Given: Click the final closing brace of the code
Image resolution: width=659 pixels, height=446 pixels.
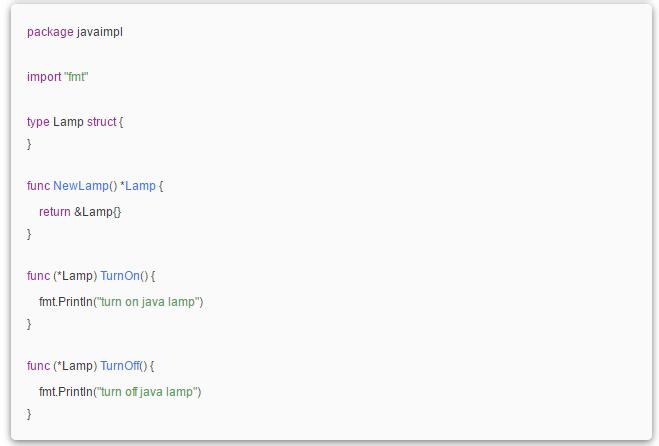Looking at the screenshot, I should (x=29, y=414).
